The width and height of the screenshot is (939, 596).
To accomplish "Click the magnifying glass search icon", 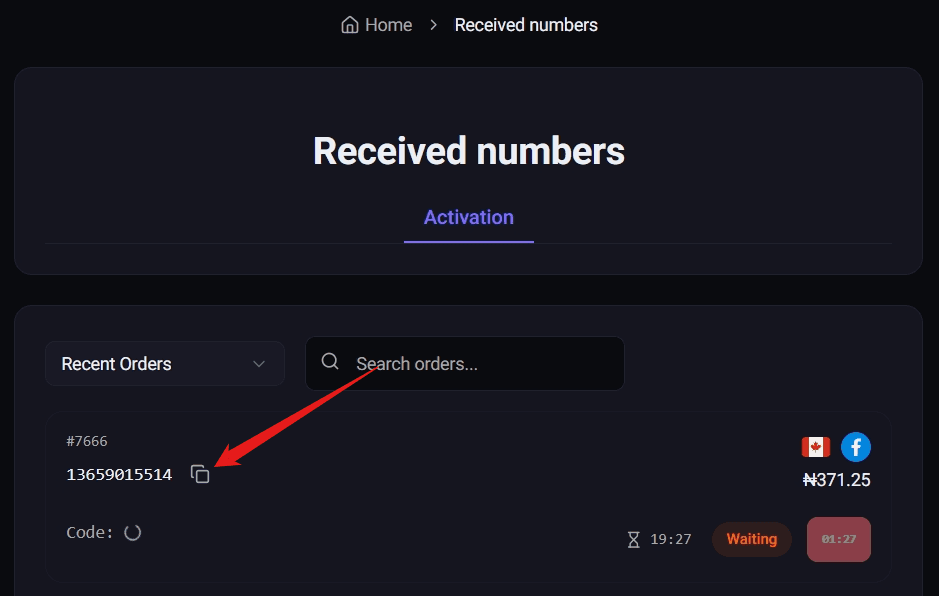I will 330,363.
